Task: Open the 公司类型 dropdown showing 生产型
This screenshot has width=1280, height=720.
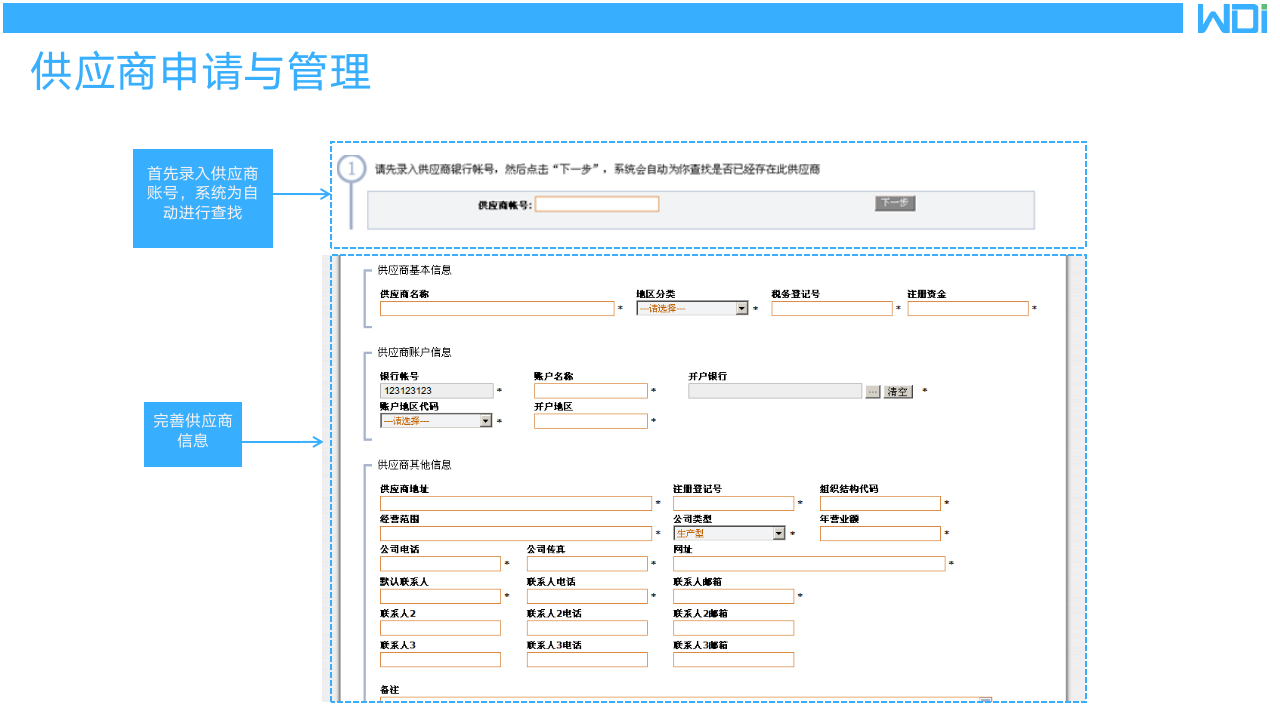Action: click(x=780, y=533)
